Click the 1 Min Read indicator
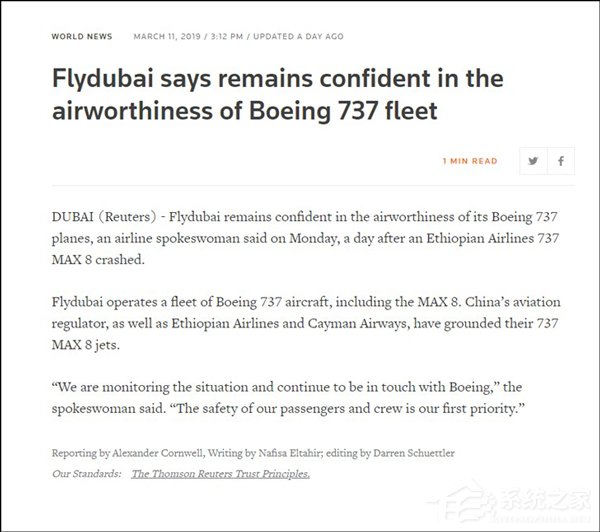 click(x=470, y=161)
